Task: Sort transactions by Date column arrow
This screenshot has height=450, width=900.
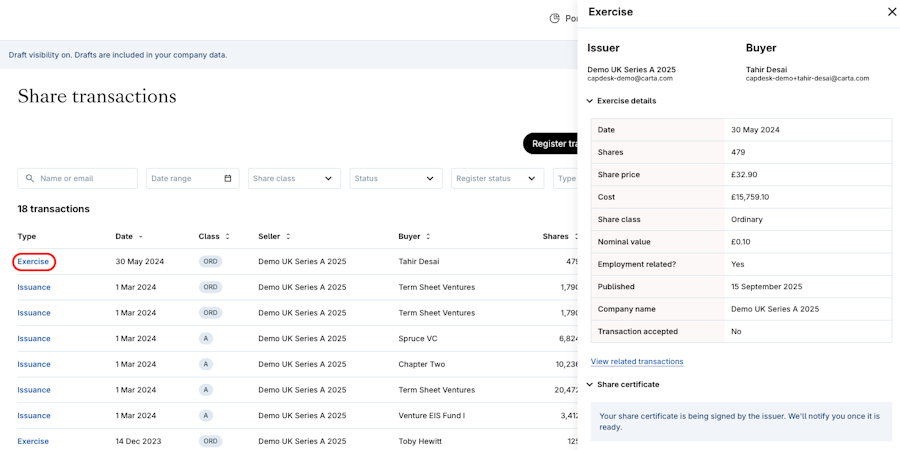Action: (140, 237)
